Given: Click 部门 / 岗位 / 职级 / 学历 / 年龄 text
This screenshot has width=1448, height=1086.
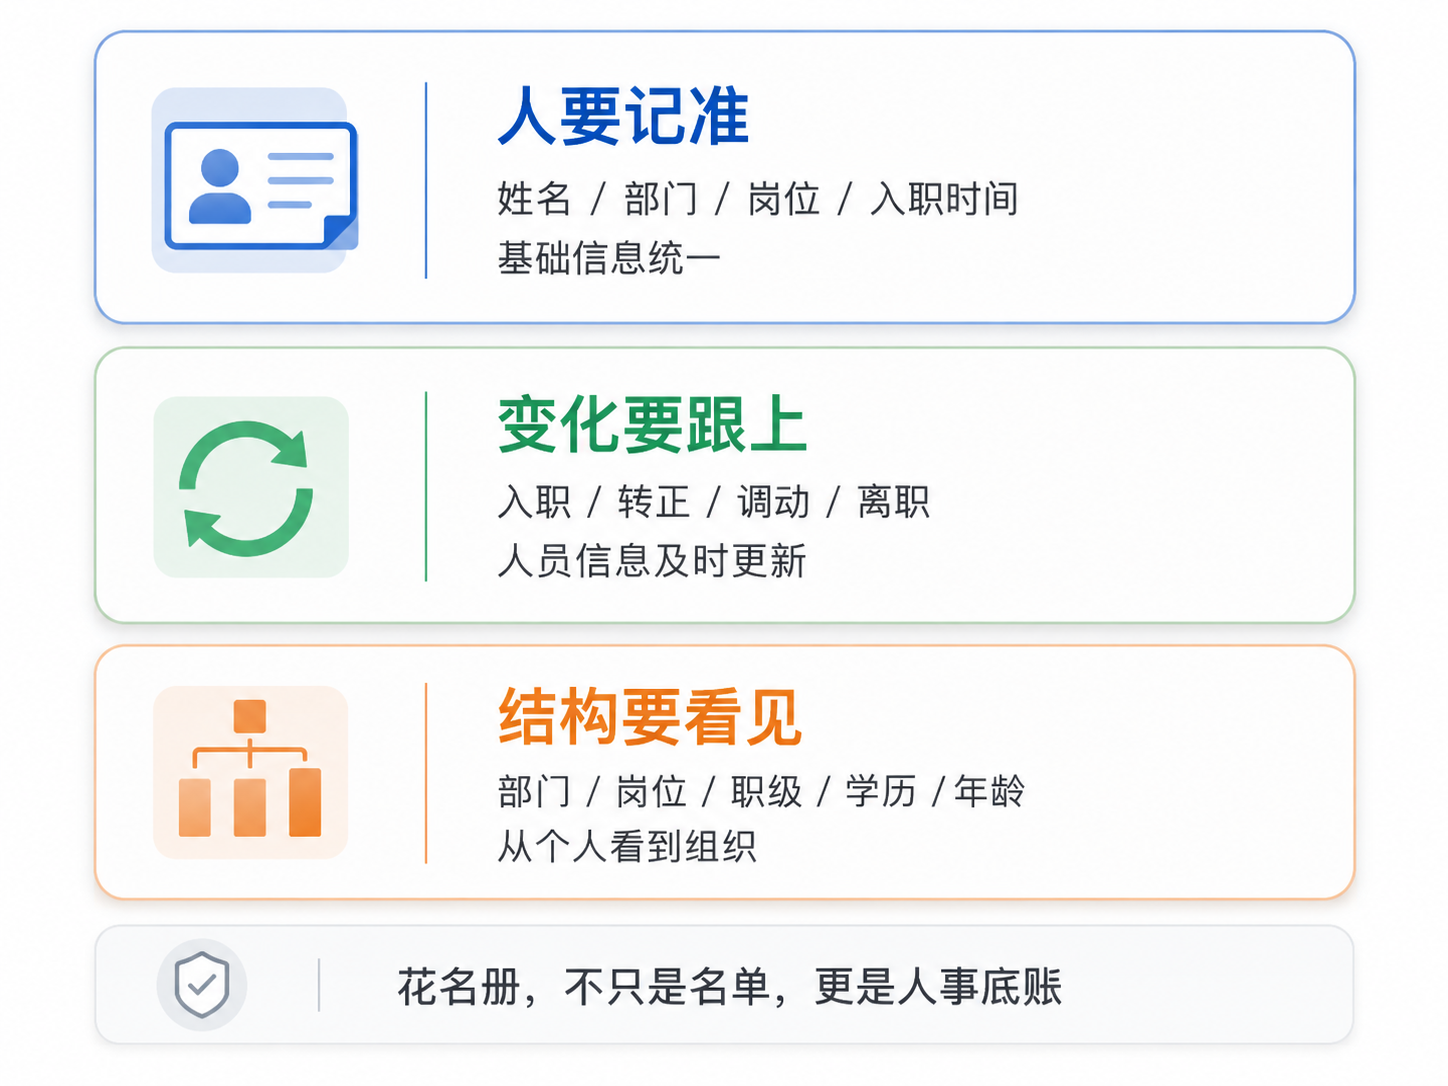Looking at the screenshot, I should pos(761,791).
